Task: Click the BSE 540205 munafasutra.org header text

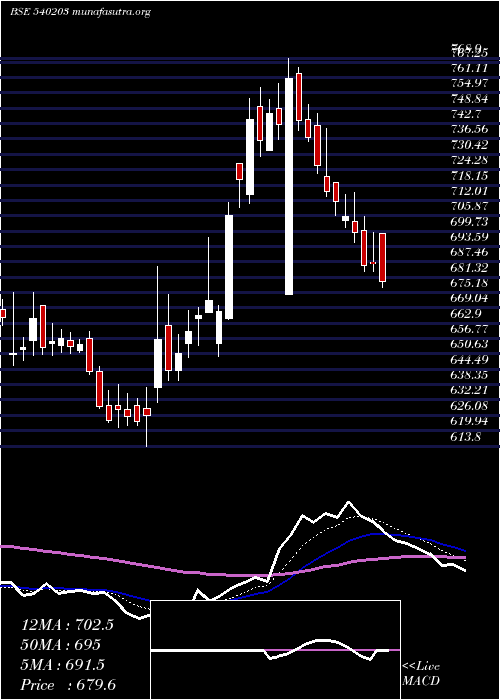Action: (79, 12)
